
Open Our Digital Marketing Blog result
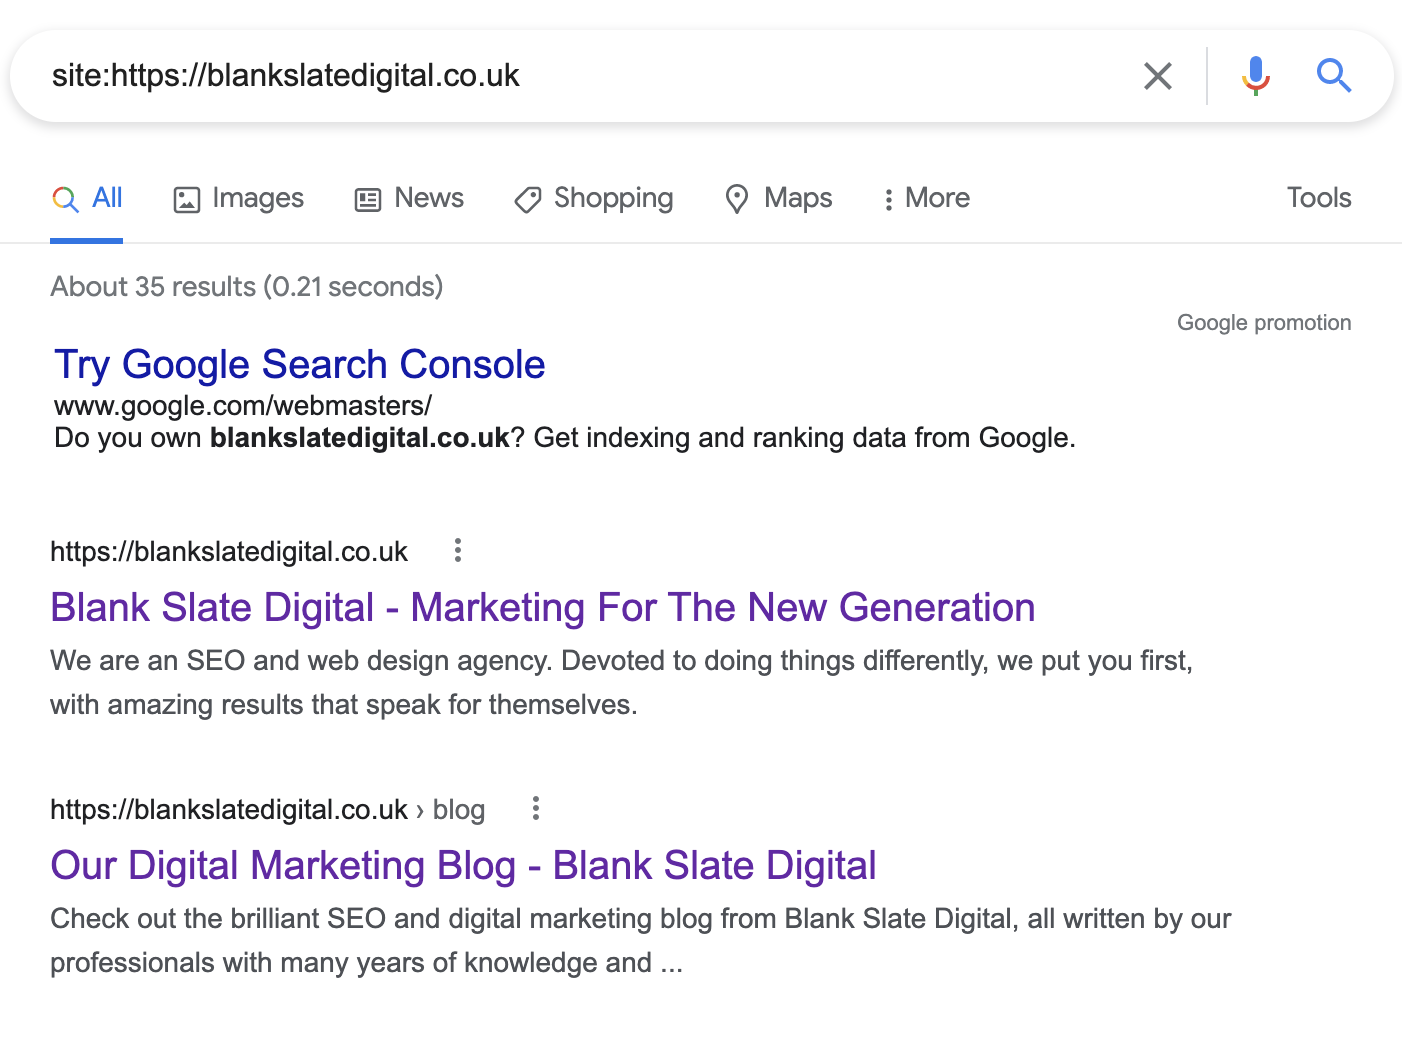[464, 866]
